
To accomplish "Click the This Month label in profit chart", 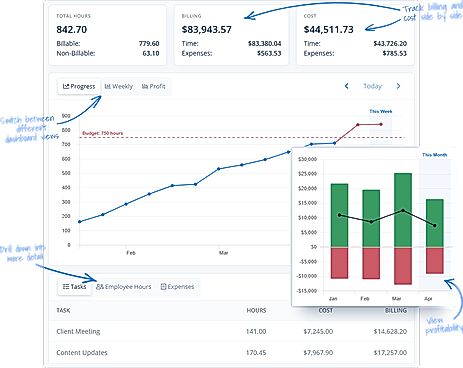I will 435,155.
